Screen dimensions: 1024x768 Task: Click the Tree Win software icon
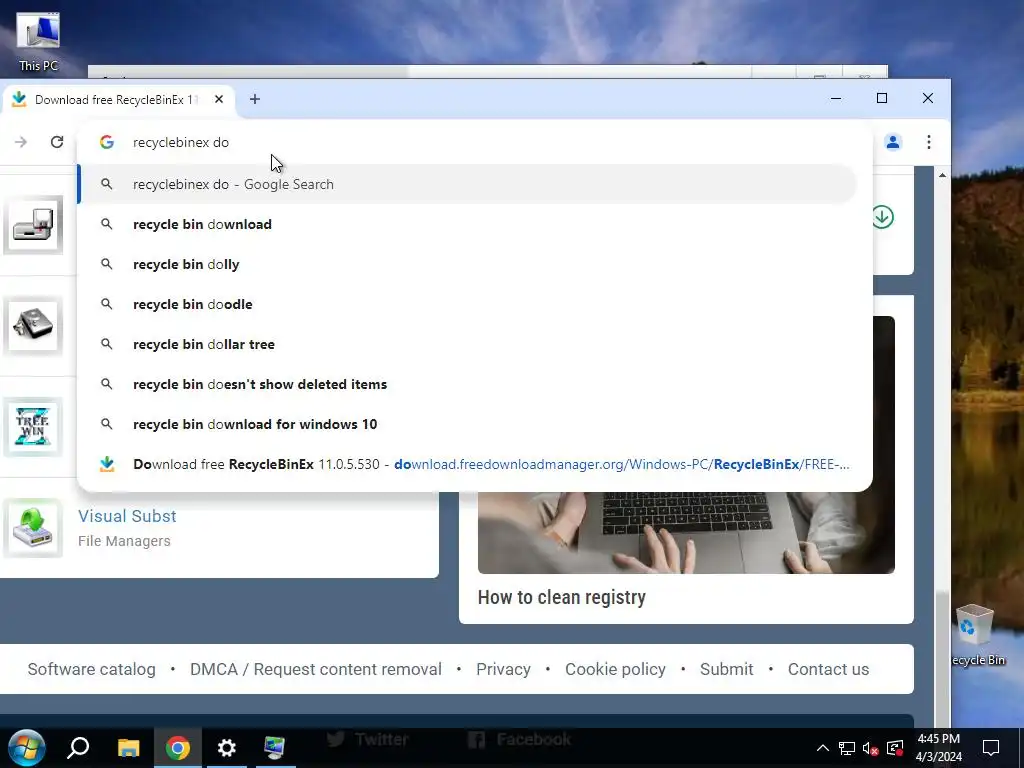(33, 426)
